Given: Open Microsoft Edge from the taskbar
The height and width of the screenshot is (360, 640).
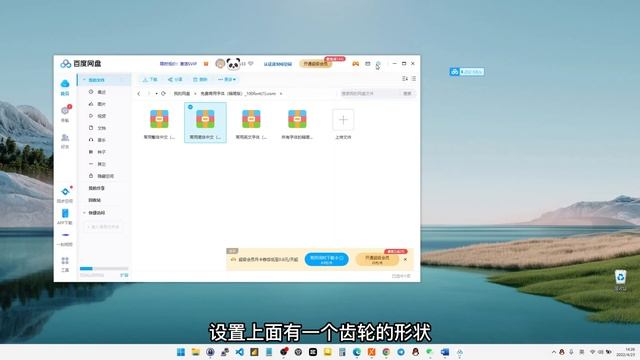Looking at the screenshot, I should point(357,352).
